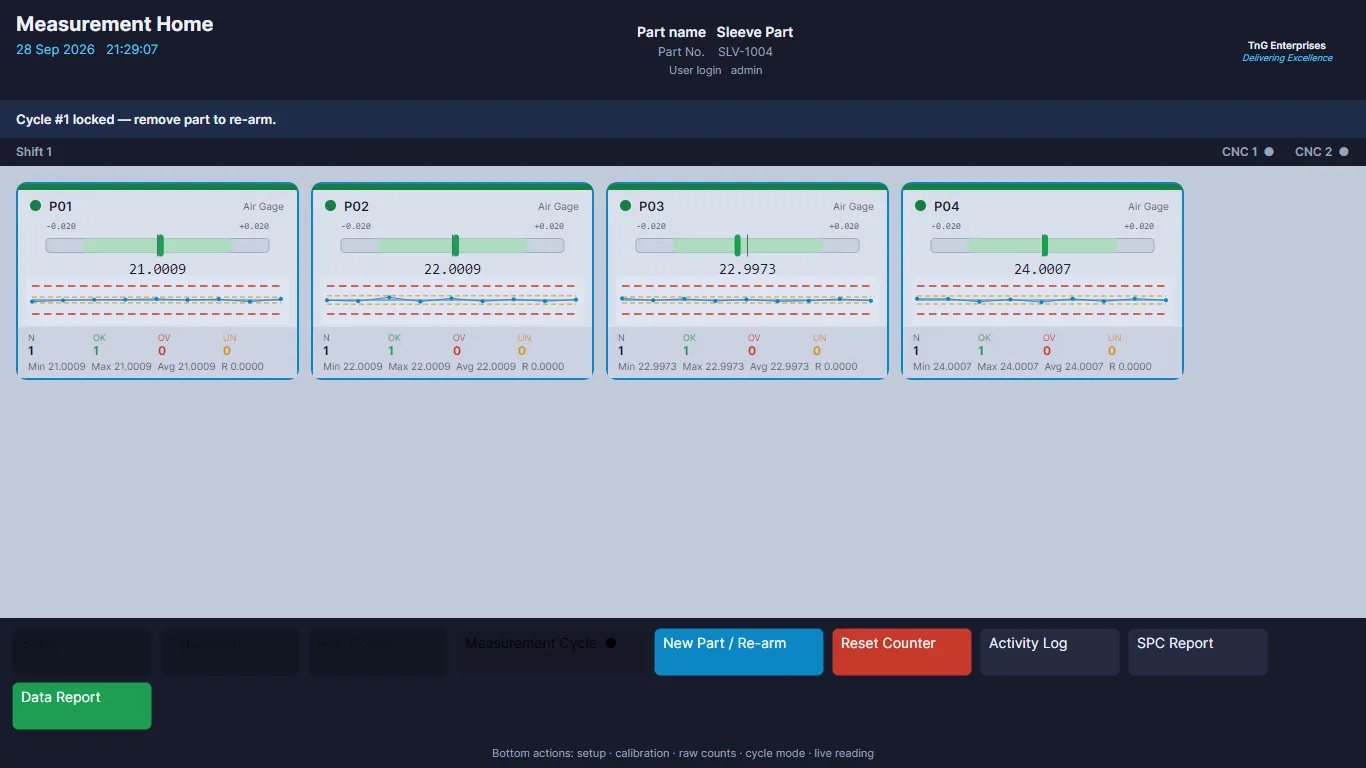
Task: Click the green status dot on P01
Action: pyautogui.click(x=36, y=206)
